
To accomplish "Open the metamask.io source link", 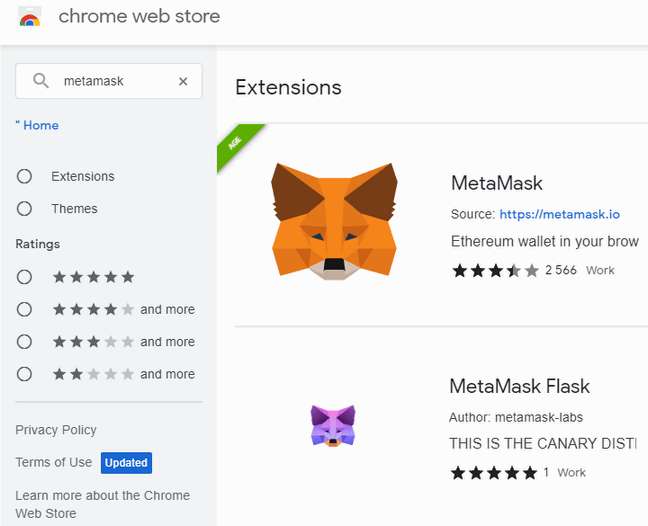I will pos(559,214).
